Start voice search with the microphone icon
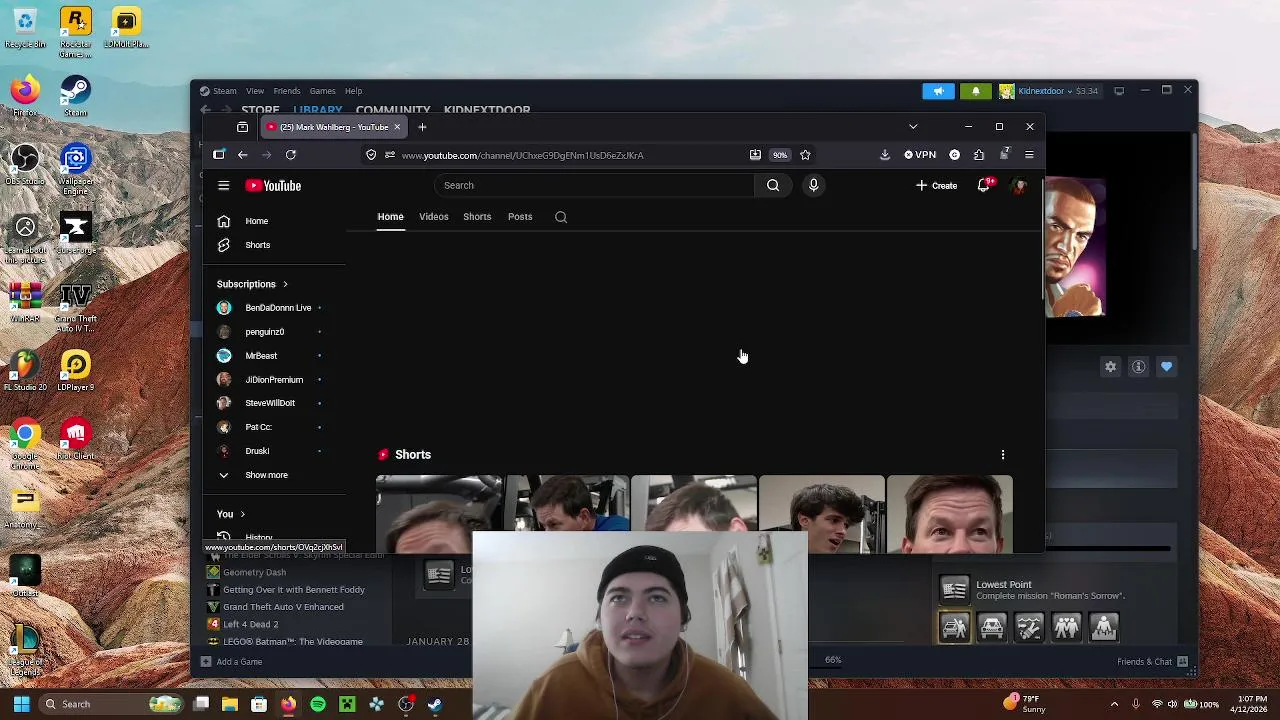1280x720 pixels. [x=813, y=185]
